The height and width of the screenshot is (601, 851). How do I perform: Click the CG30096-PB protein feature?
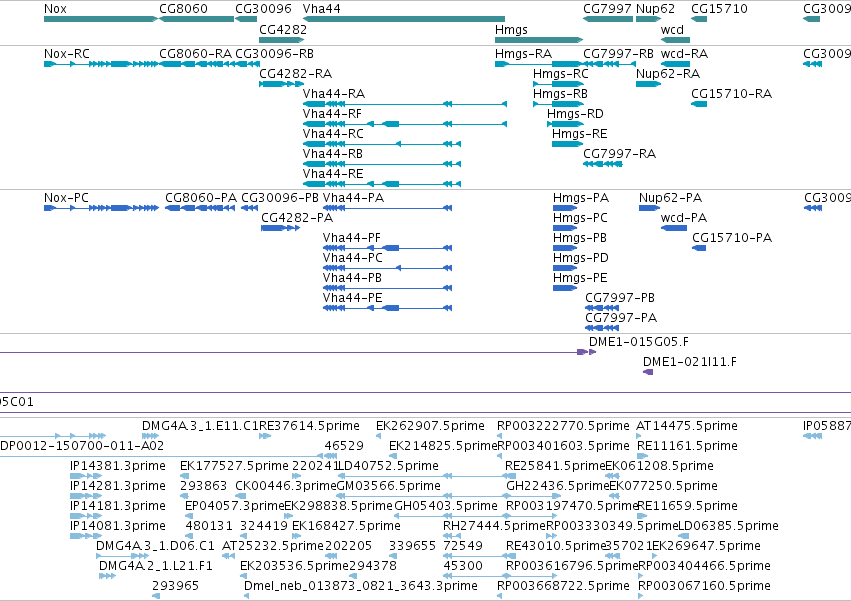(250, 208)
